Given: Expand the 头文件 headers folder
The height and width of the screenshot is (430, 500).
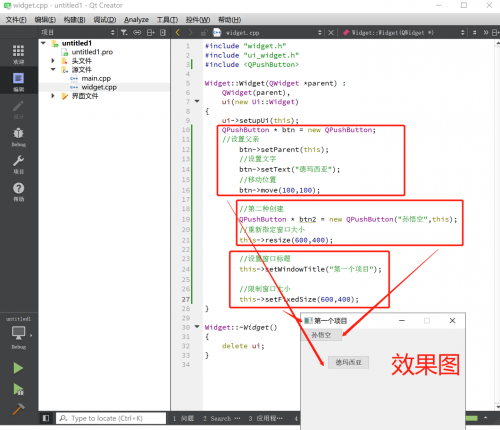Looking at the screenshot, I should (53, 61).
